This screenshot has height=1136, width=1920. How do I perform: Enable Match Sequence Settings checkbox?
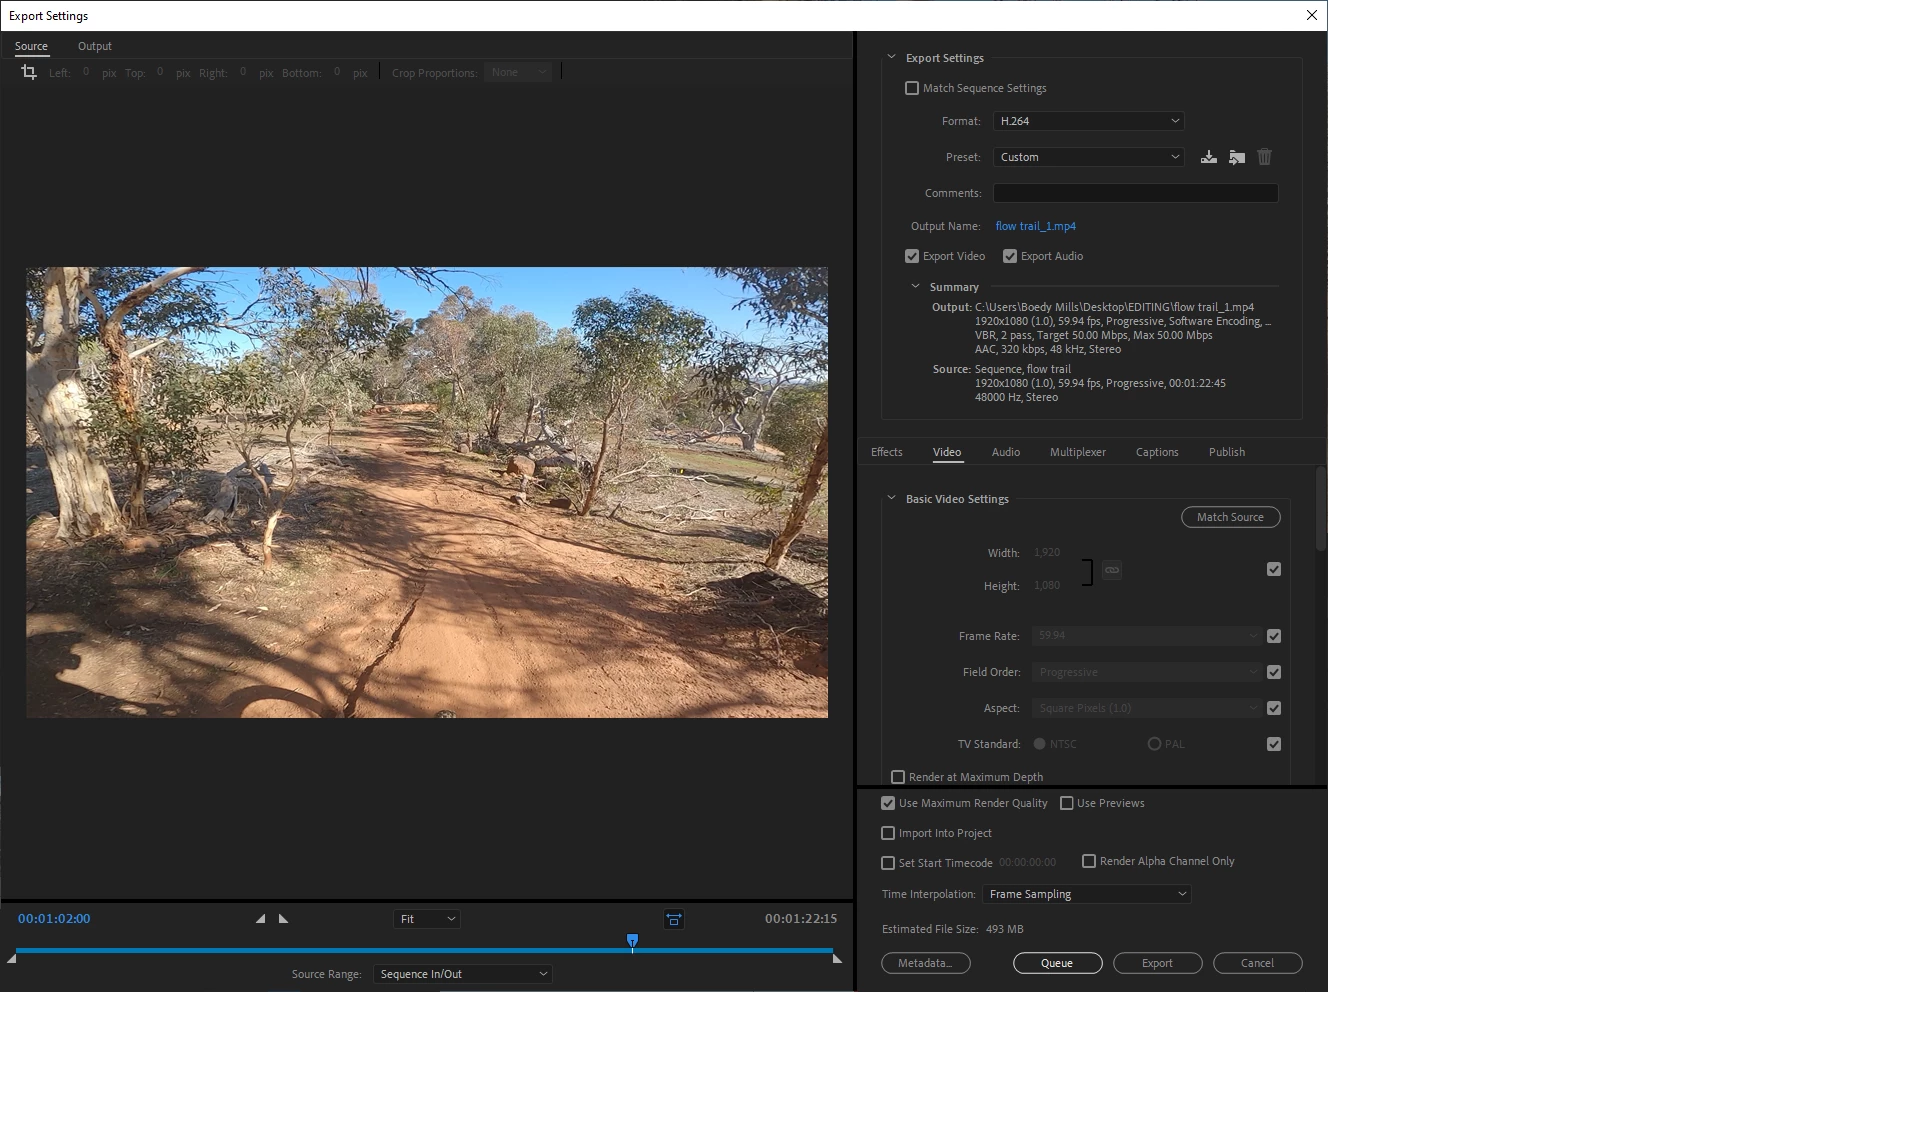(x=912, y=88)
